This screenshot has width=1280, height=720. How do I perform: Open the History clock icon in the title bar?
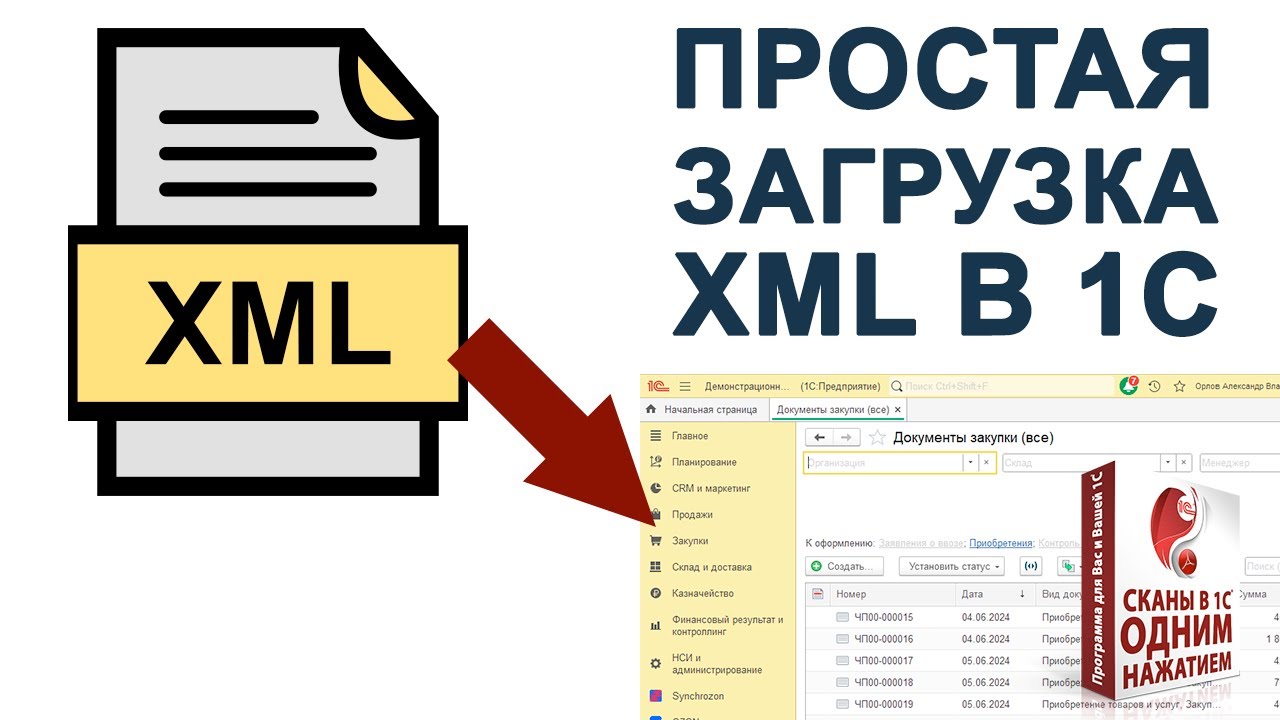(x=1154, y=386)
